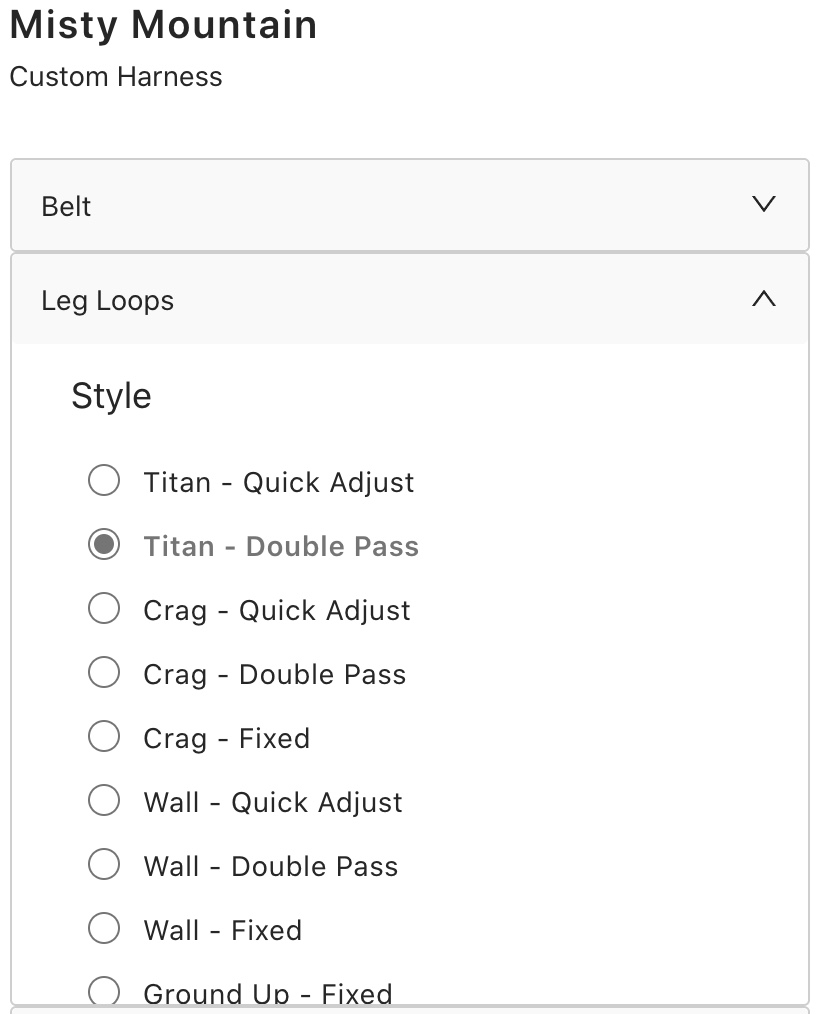This screenshot has height=1014, width=816.
Task: Click the Leg Loops header label
Action: pos(107,300)
